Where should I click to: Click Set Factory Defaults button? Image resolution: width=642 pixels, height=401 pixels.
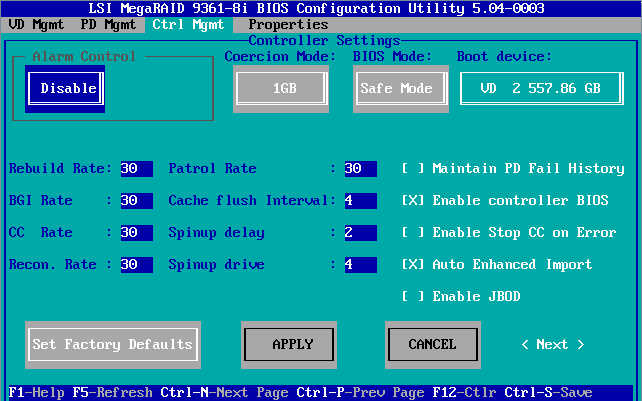coord(113,345)
